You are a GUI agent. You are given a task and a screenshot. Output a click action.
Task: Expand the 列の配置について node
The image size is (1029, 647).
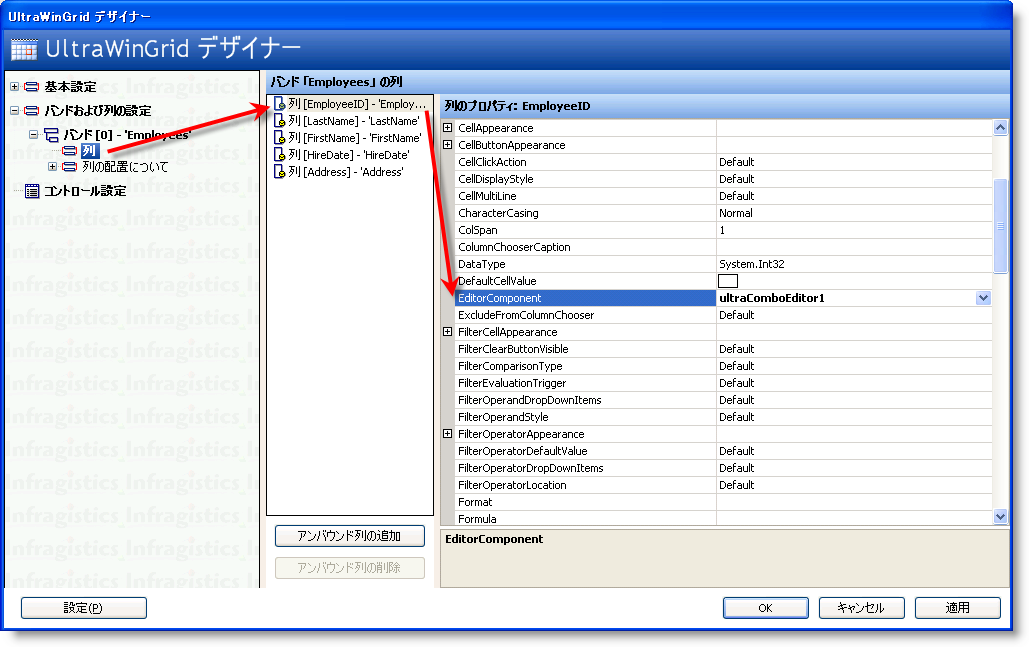53,167
